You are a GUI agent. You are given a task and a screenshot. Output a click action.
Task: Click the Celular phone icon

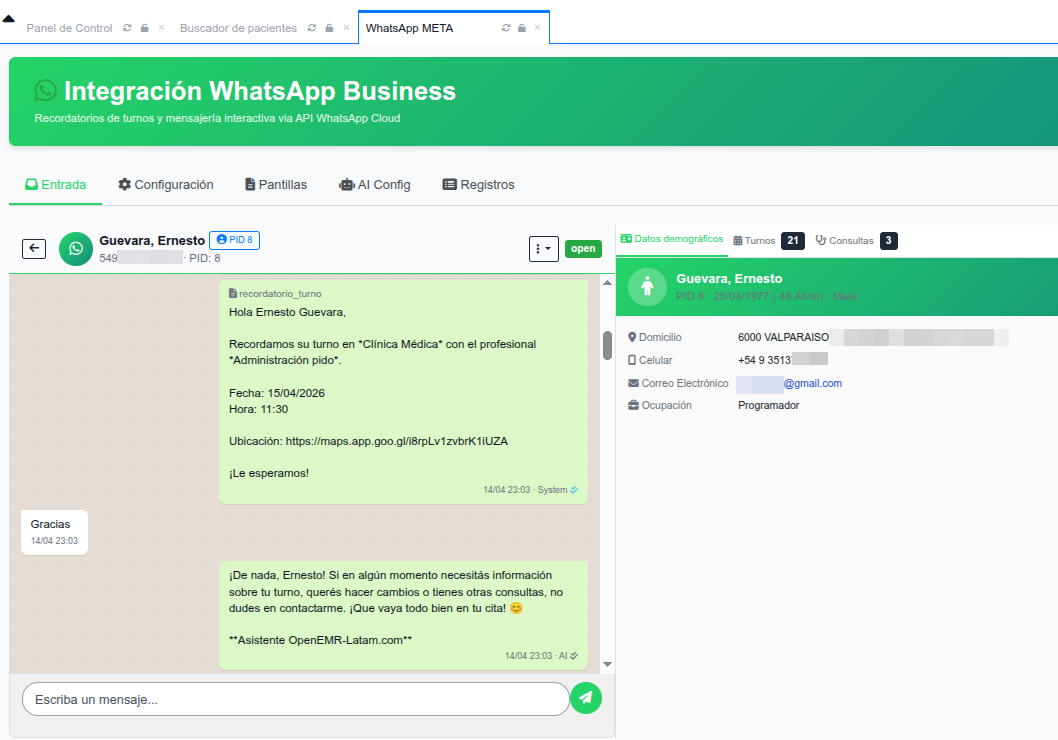[x=632, y=360]
